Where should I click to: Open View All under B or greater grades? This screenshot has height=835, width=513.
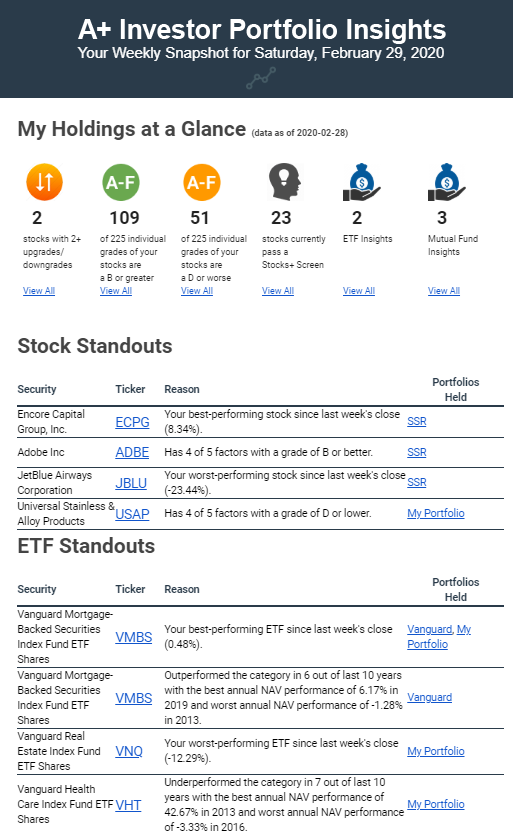coord(116,291)
